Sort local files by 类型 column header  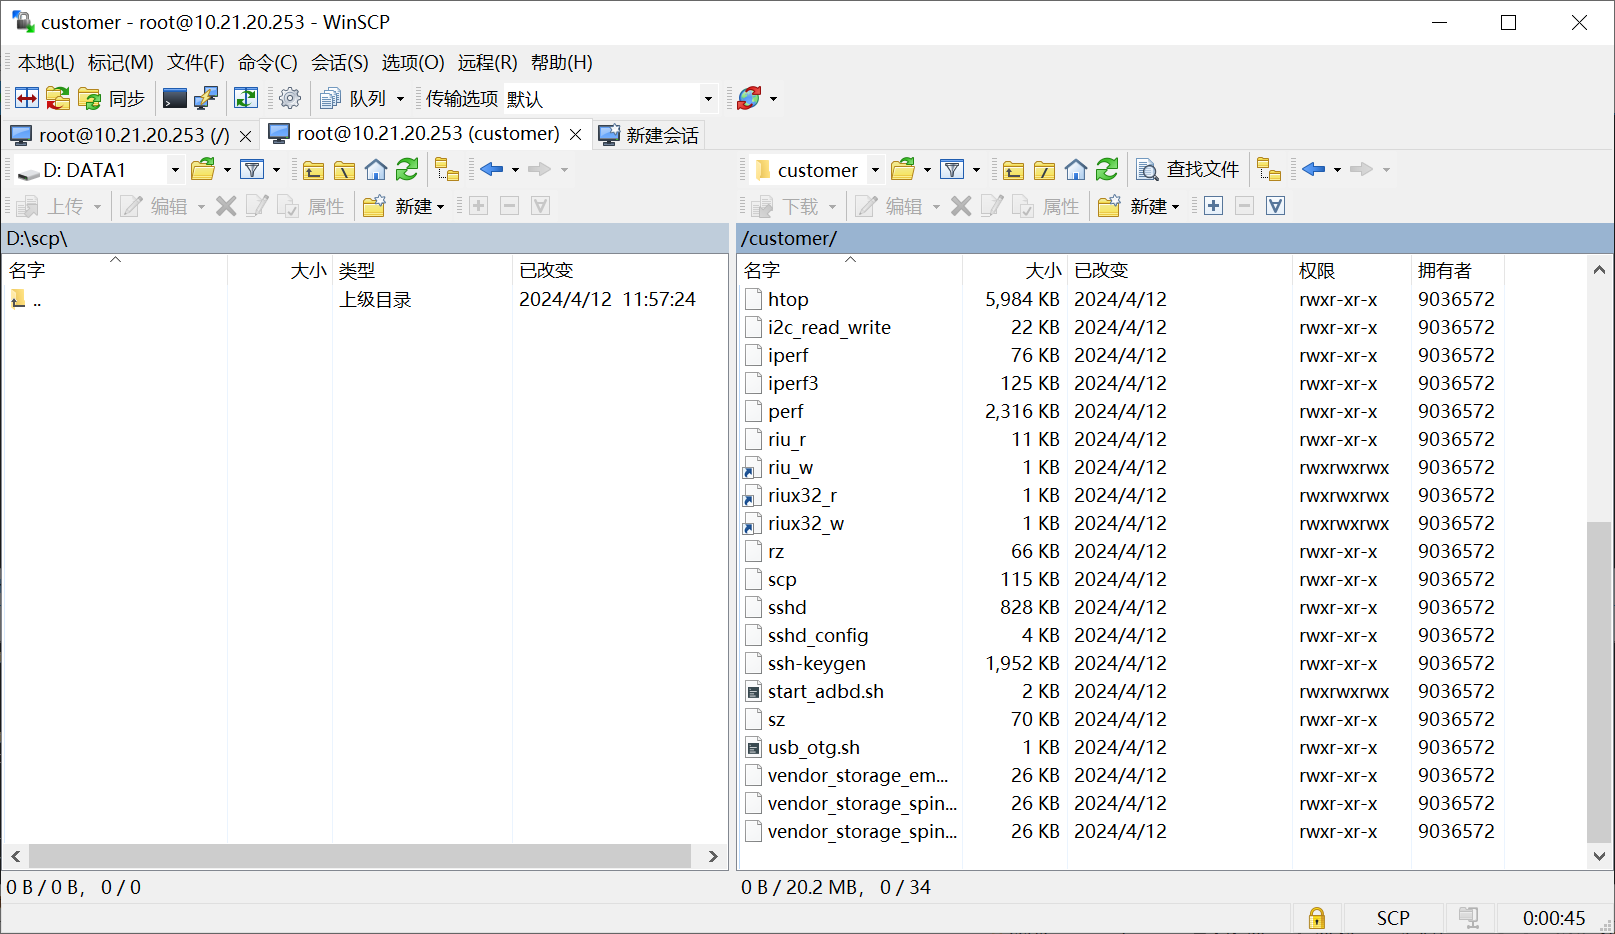(x=422, y=270)
